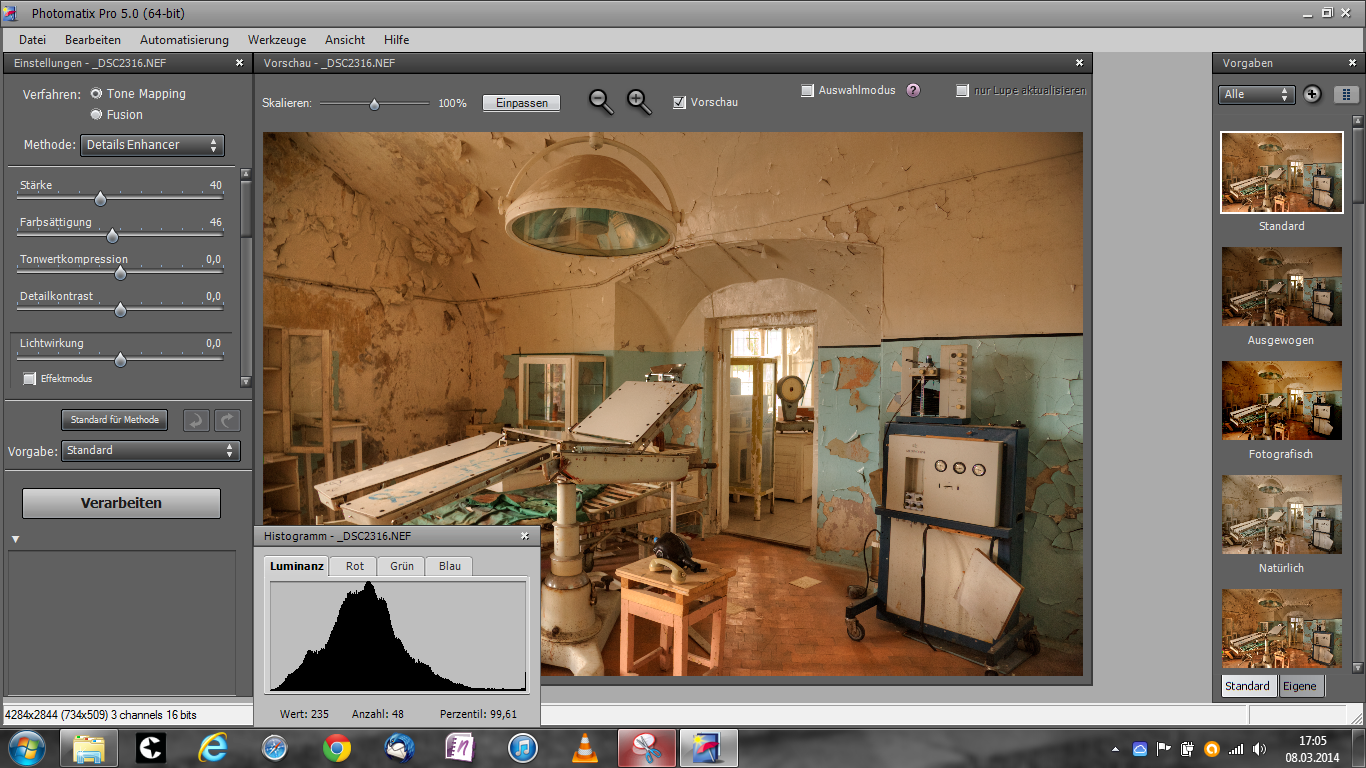The width and height of the screenshot is (1366, 768).
Task: Click the Farbsättigung slider handle
Action: tap(112, 236)
